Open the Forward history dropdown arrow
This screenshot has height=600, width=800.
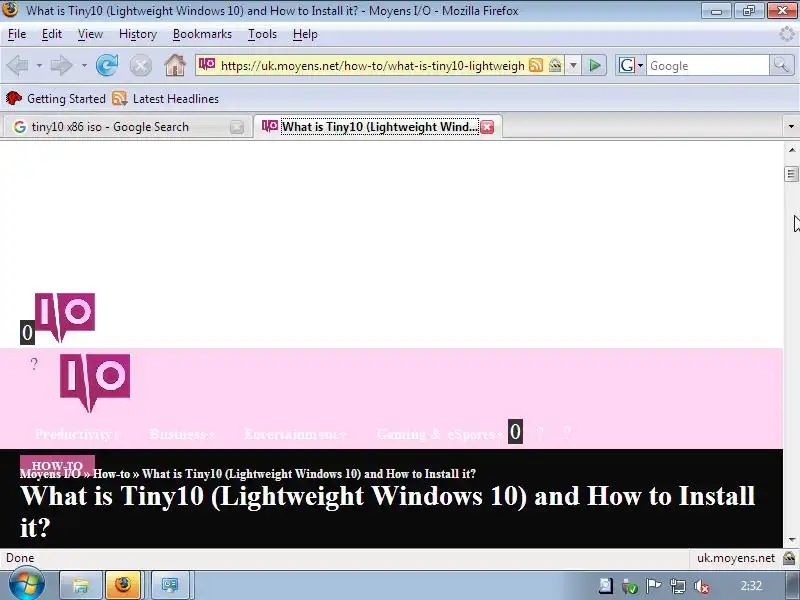coord(84,66)
